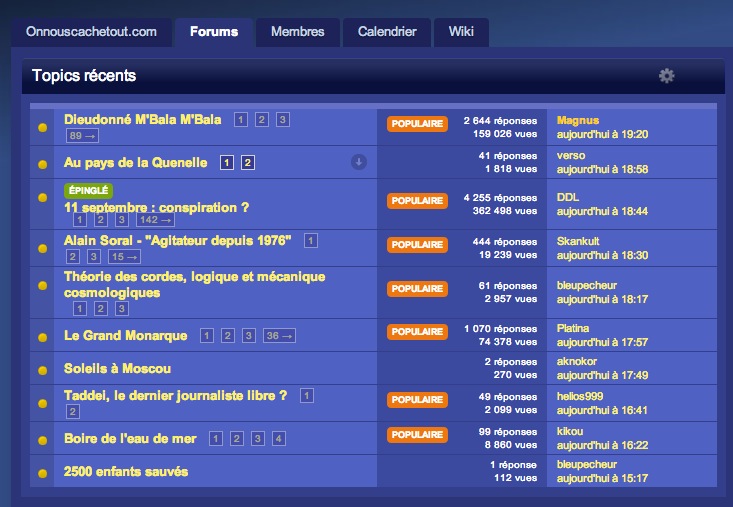Click yellow status dot beside Soleils à Moscou

click(x=43, y=371)
